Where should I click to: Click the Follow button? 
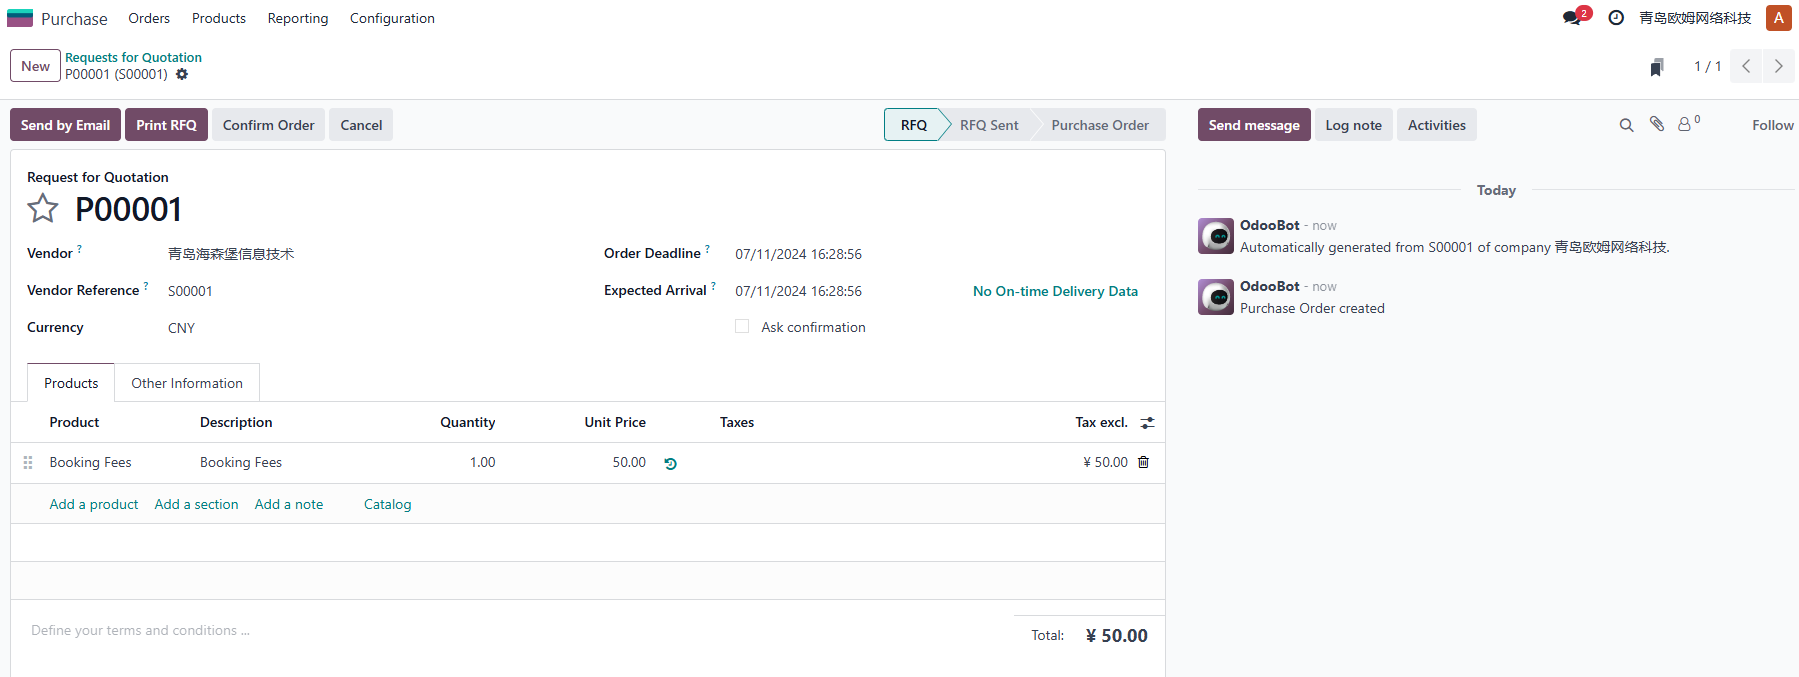click(x=1772, y=125)
